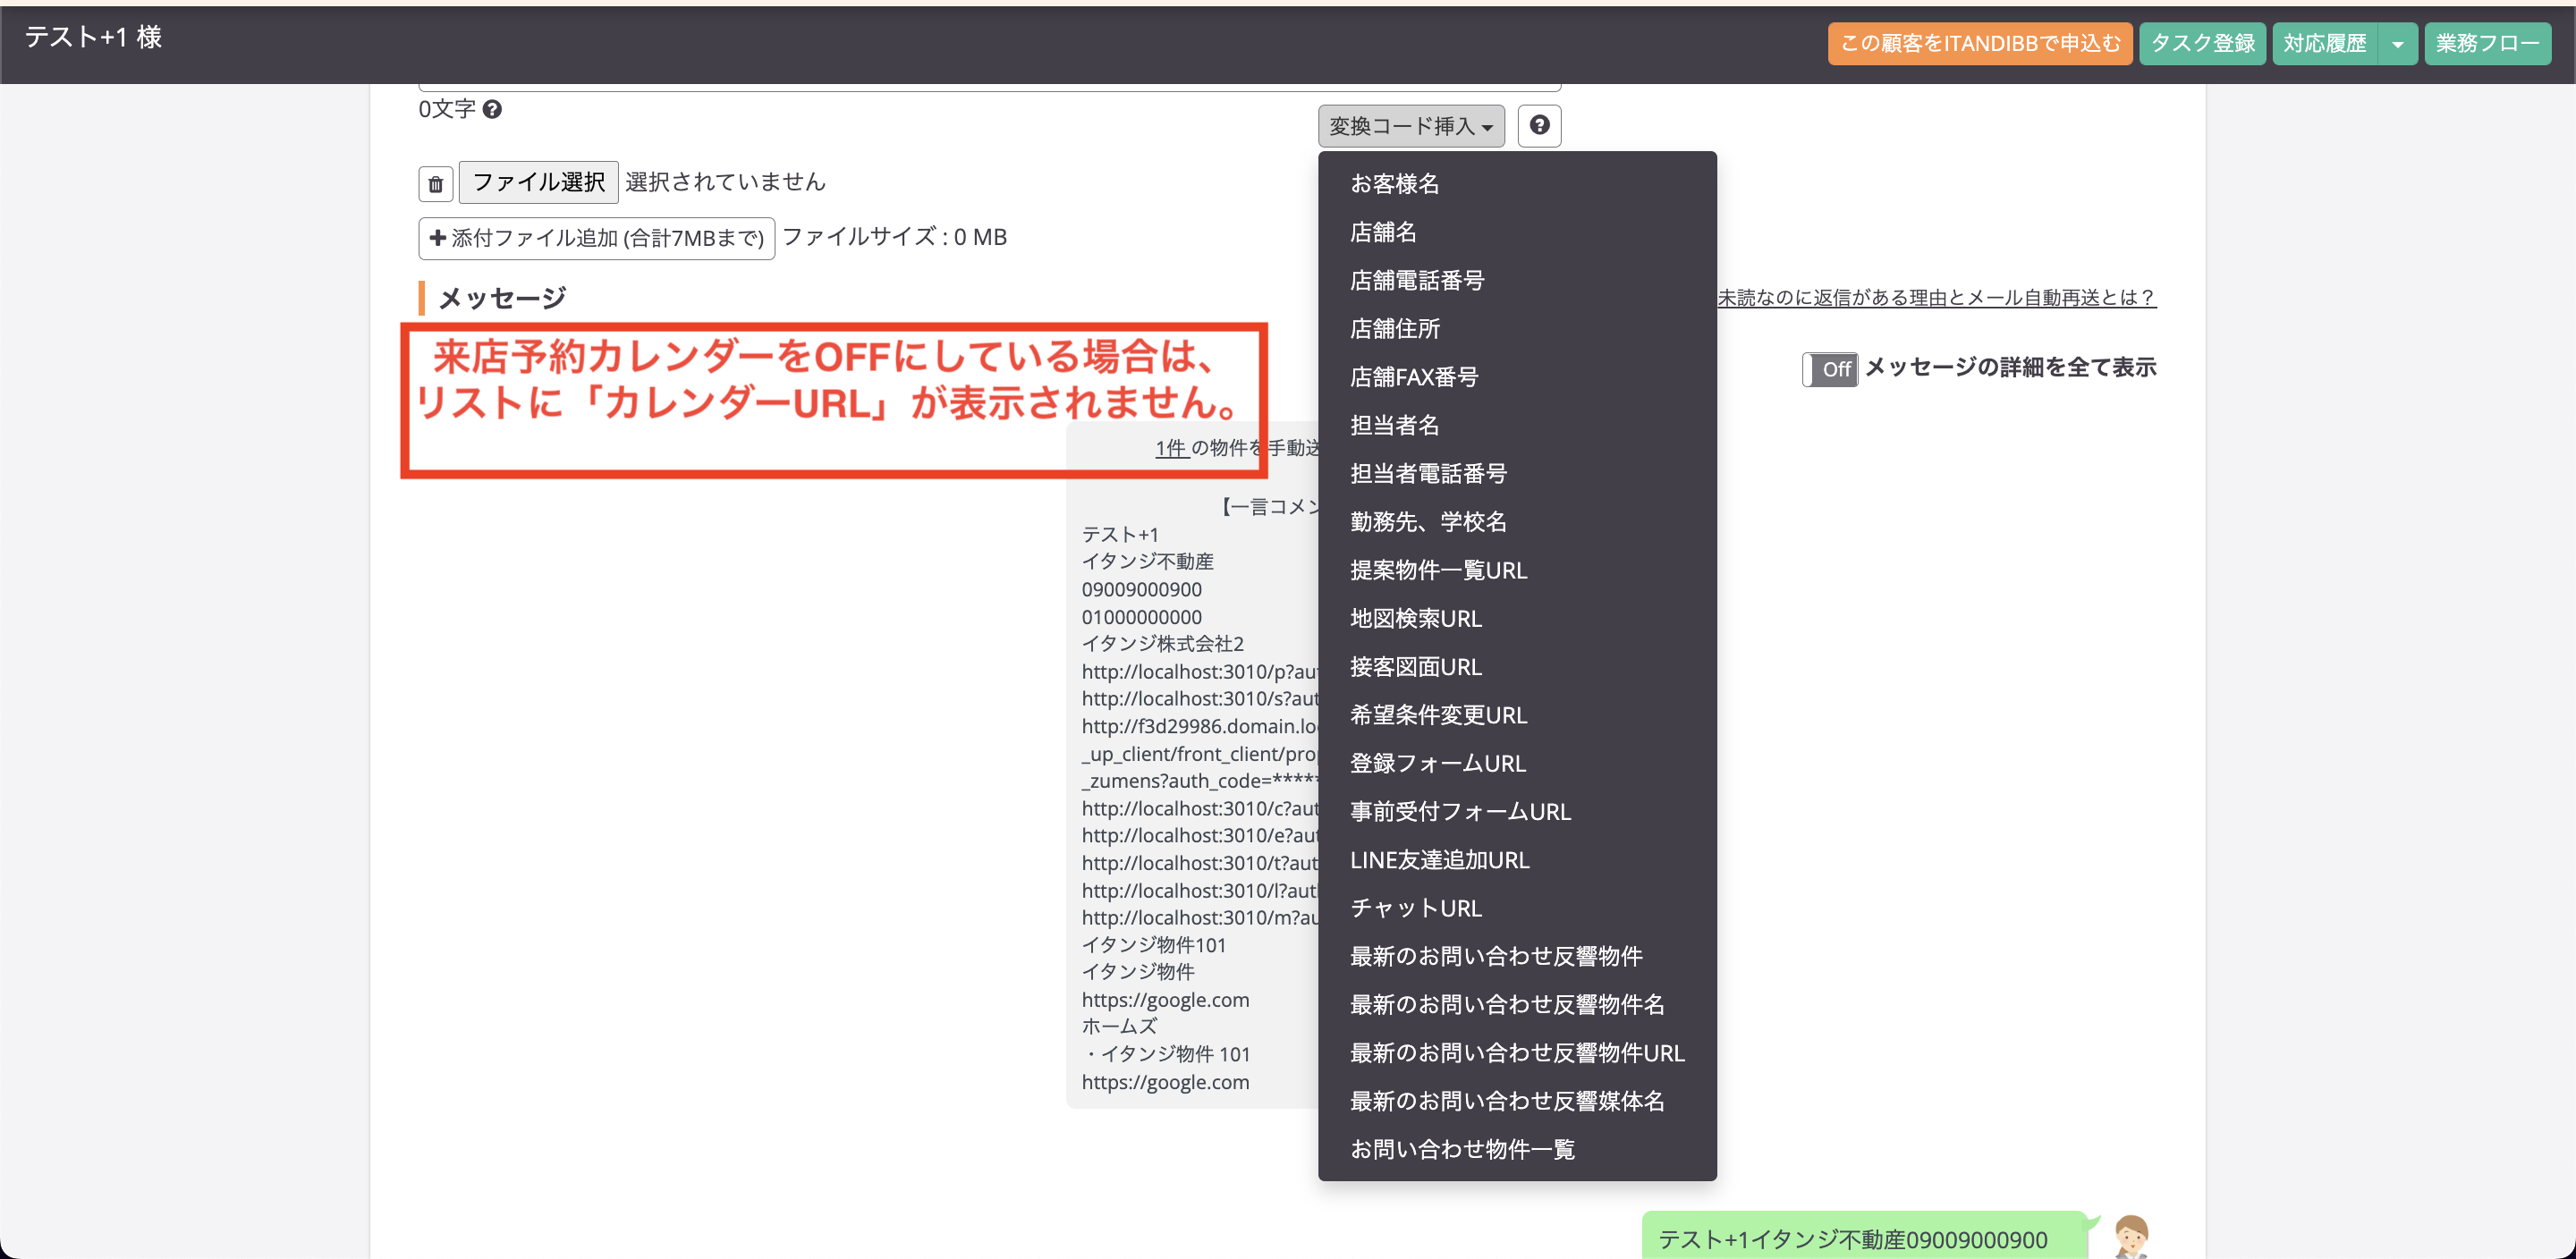Select 担当者電話番号 menu item
The height and width of the screenshot is (1259, 2576).
1517,473
